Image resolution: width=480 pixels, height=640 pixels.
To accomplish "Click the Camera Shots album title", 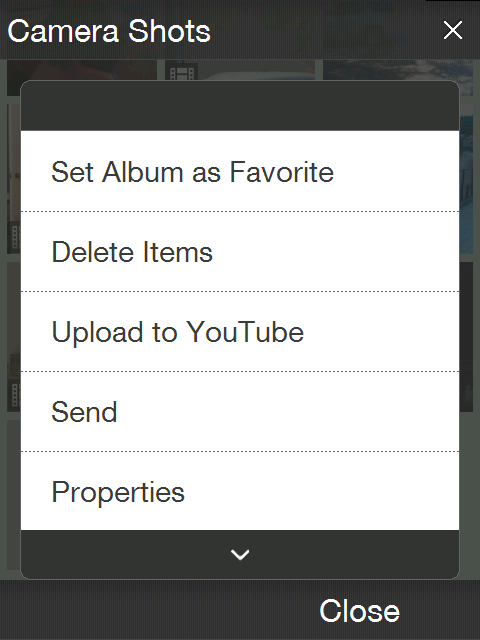I will coord(109,31).
